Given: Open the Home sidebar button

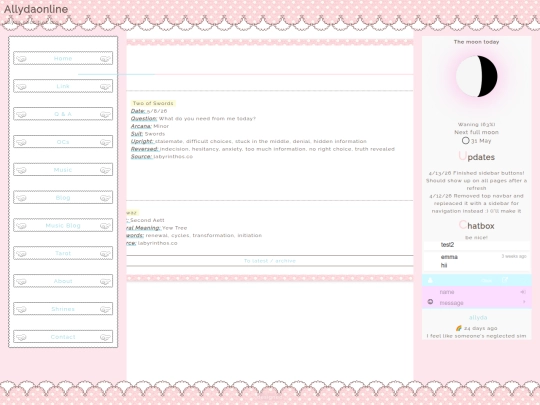Looking at the screenshot, I should 63,58.
